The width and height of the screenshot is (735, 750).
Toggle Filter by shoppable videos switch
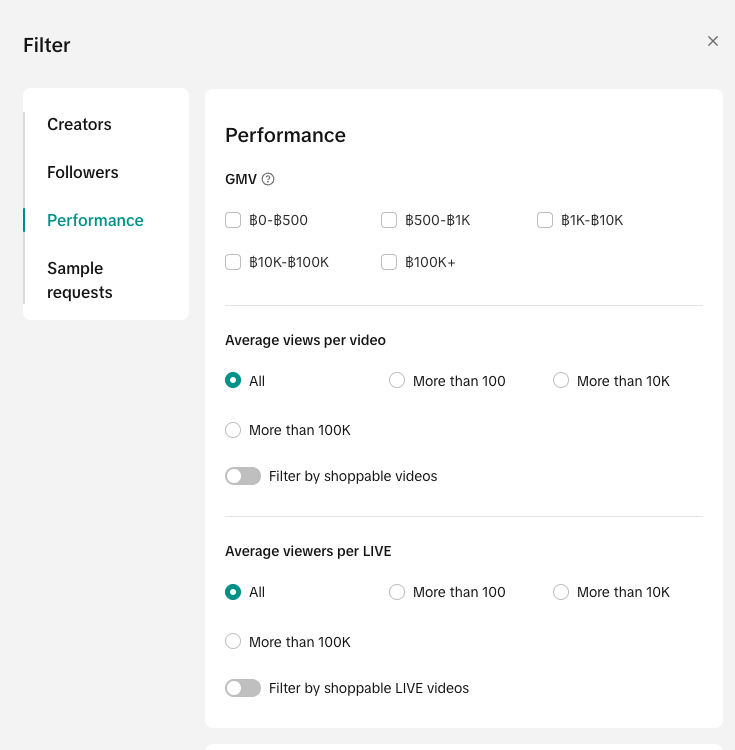click(243, 476)
